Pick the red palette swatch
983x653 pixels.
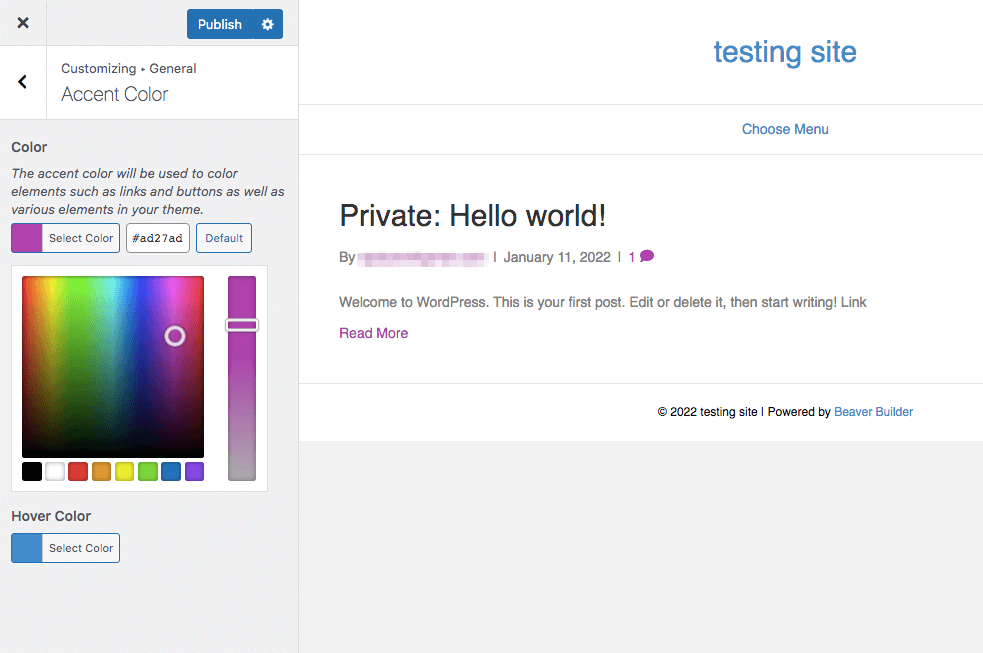coord(78,471)
